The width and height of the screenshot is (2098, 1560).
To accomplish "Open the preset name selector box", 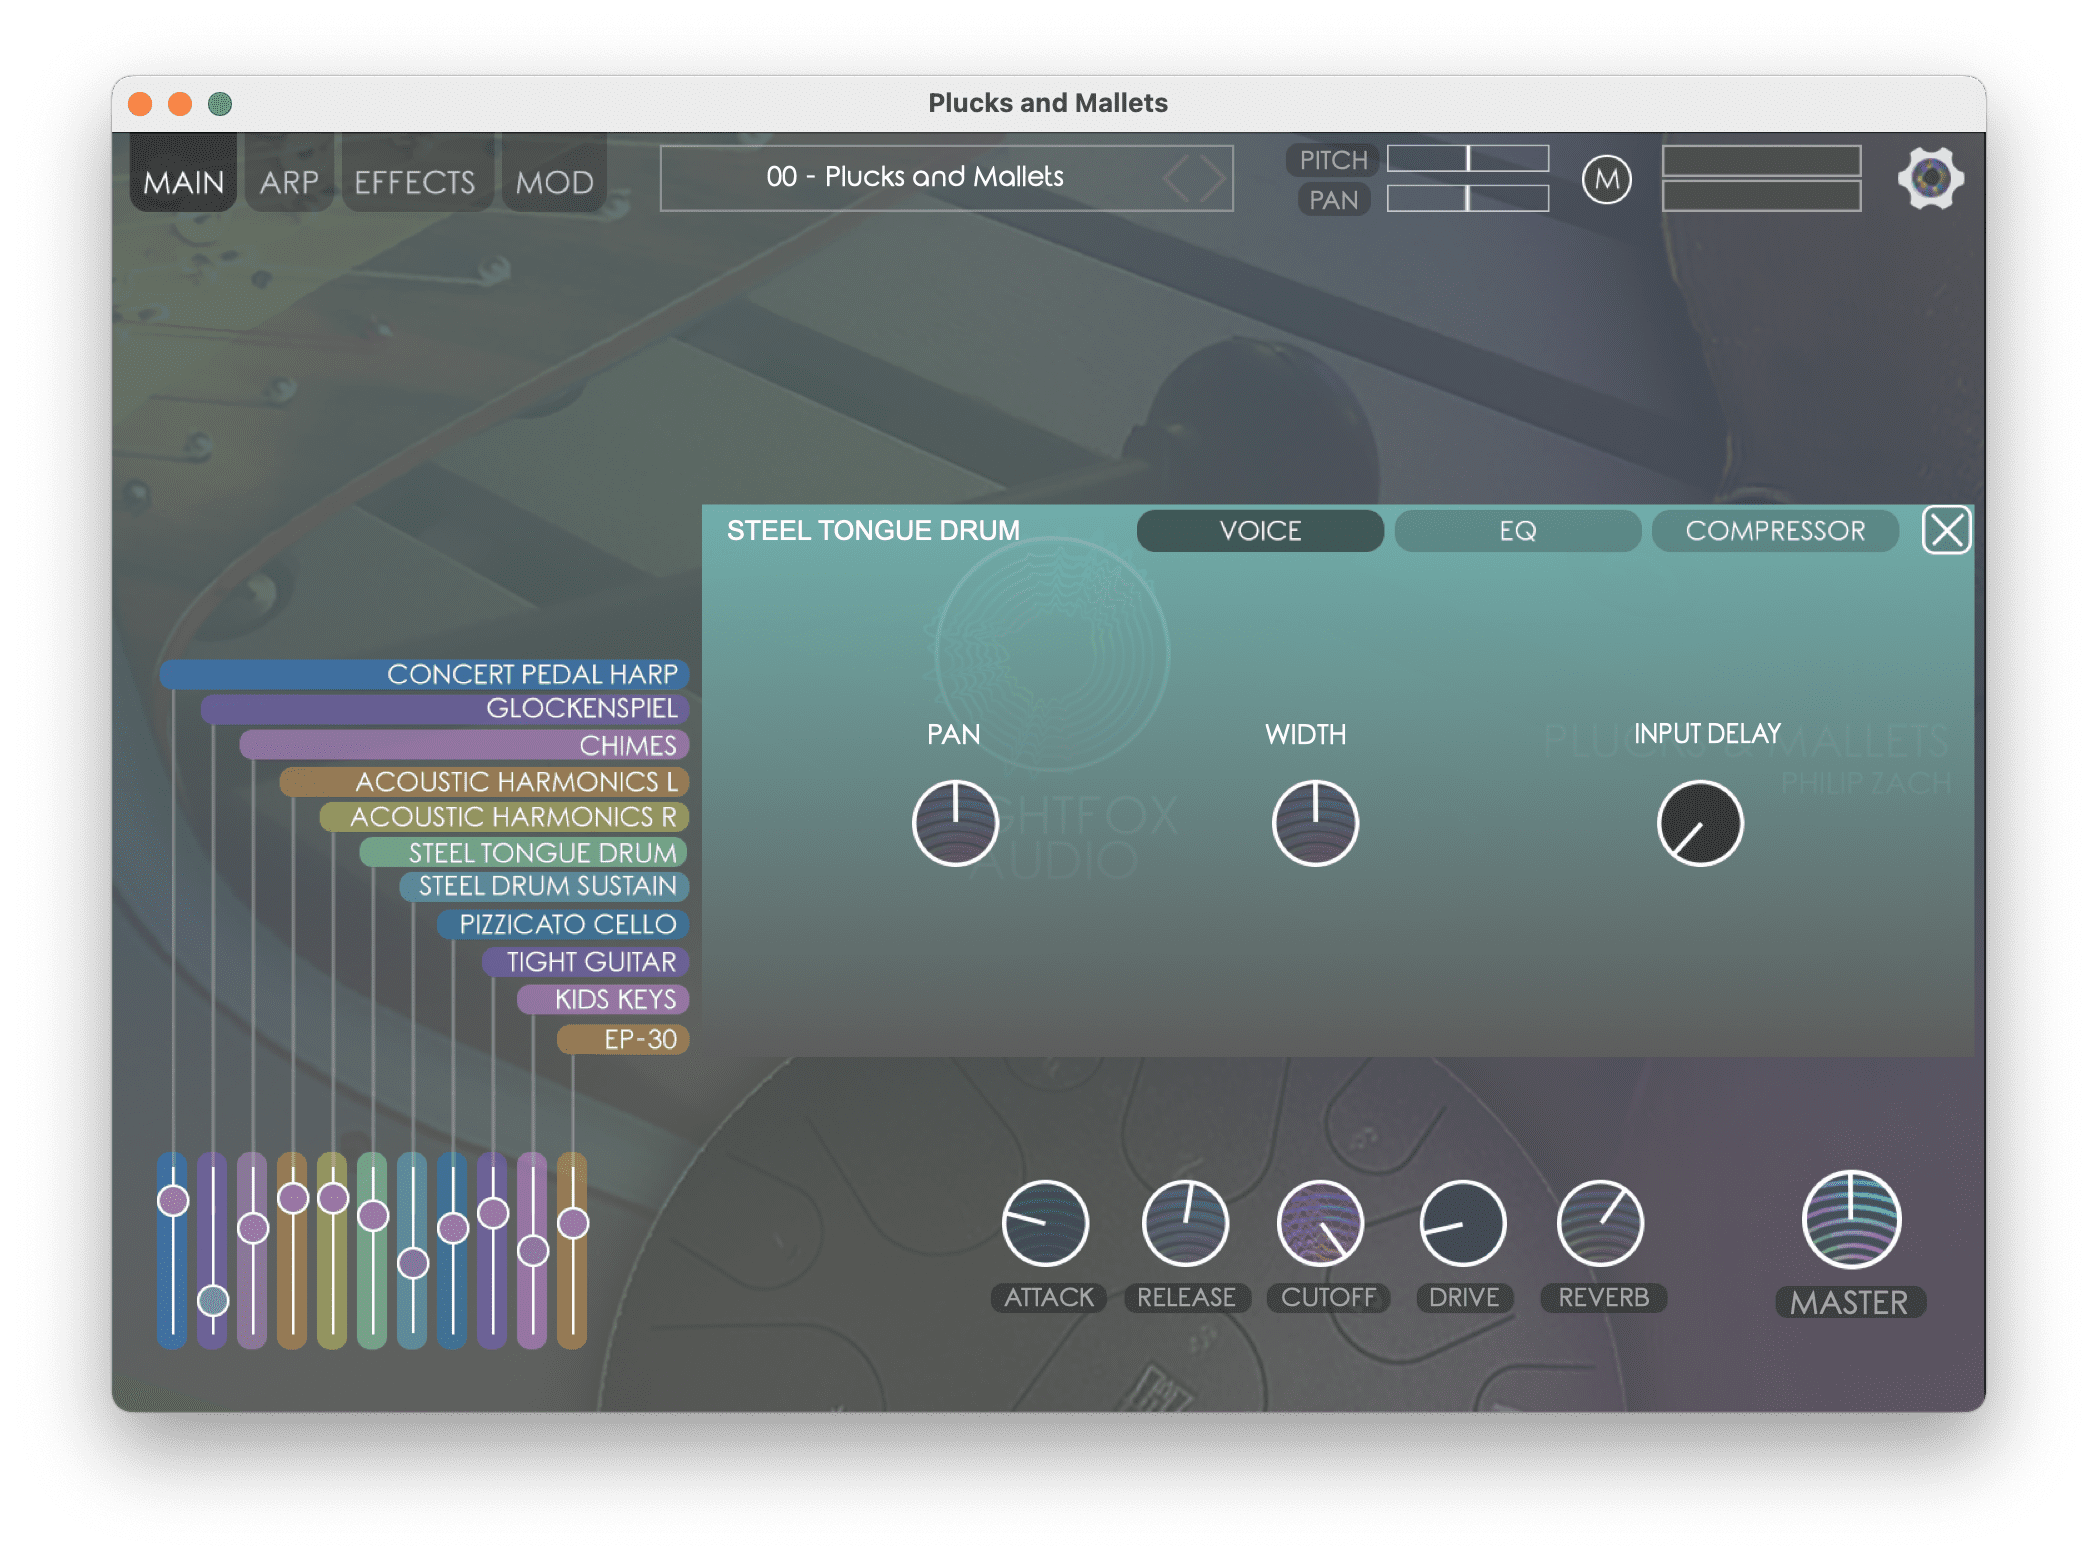I will coord(914,178).
